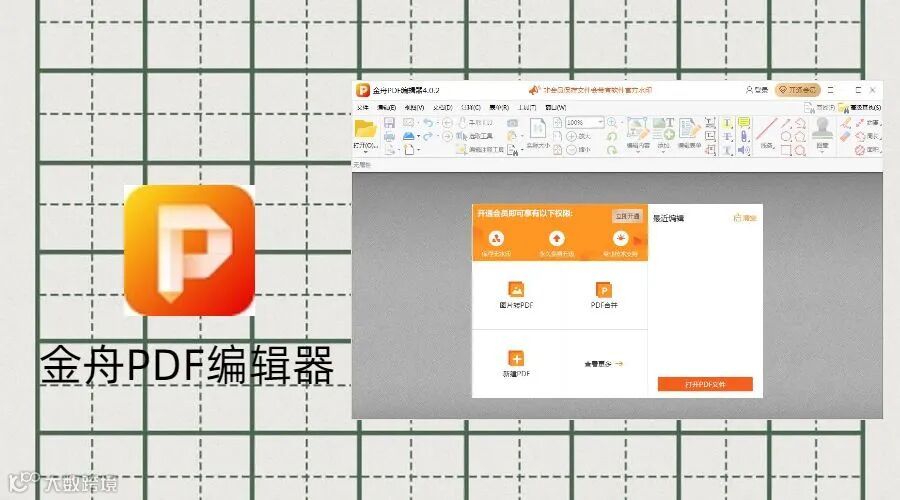Viewport: 900px width, 500px height.
Task: Click the 开通会员 membership button in title bar
Action: [x=797, y=90]
